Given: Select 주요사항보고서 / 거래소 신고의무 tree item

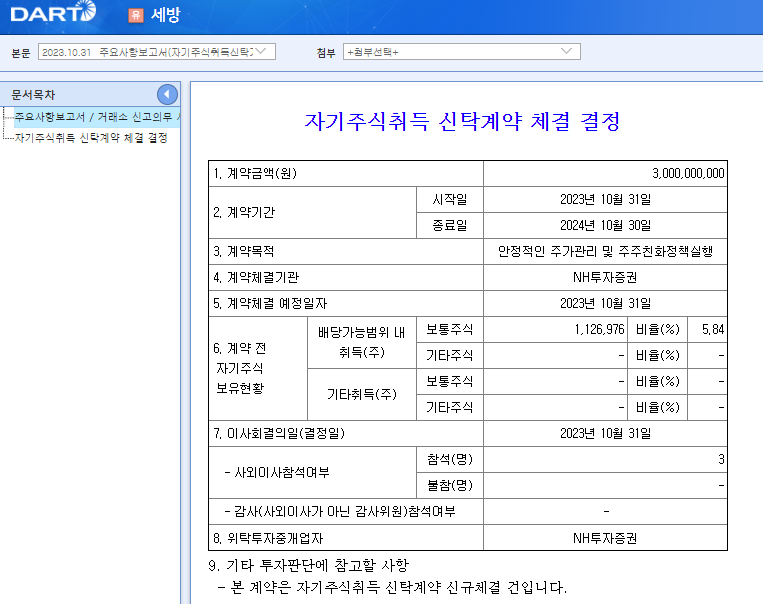Looking at the screenshot, I should (x=97, y=117).
